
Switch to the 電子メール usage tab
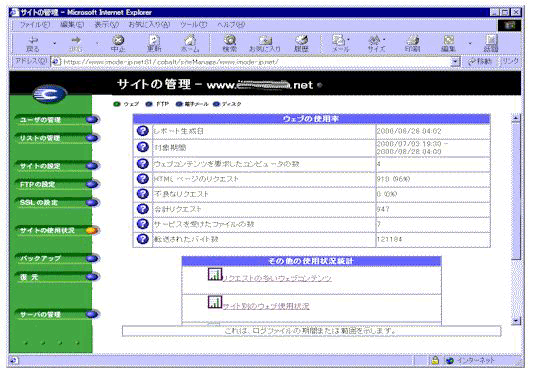pos(192,104)
